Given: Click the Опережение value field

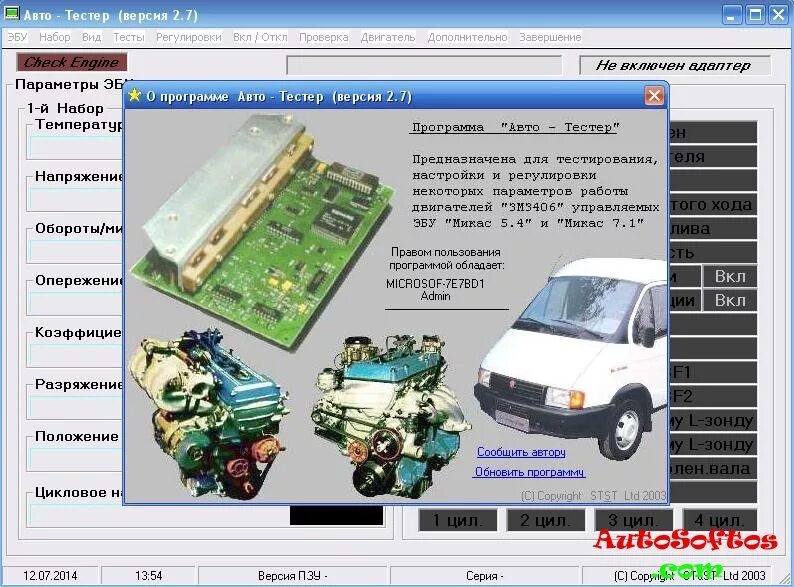Looking at the screenshot, I should 76,302.
